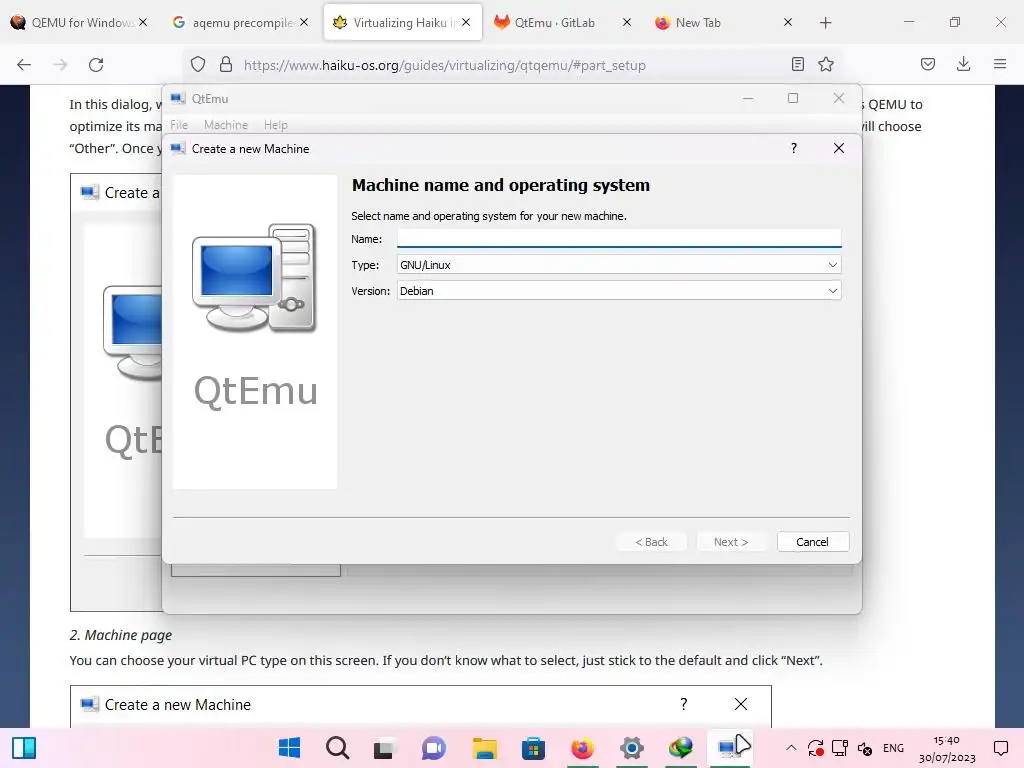Bookmark this page with star icon
The height and width of the screenshot is (768, 1024).
point(826,64)
